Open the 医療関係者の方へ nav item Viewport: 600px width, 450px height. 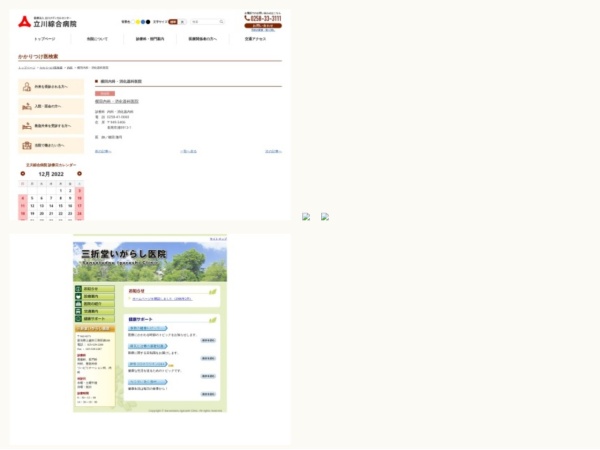(202, 39)
